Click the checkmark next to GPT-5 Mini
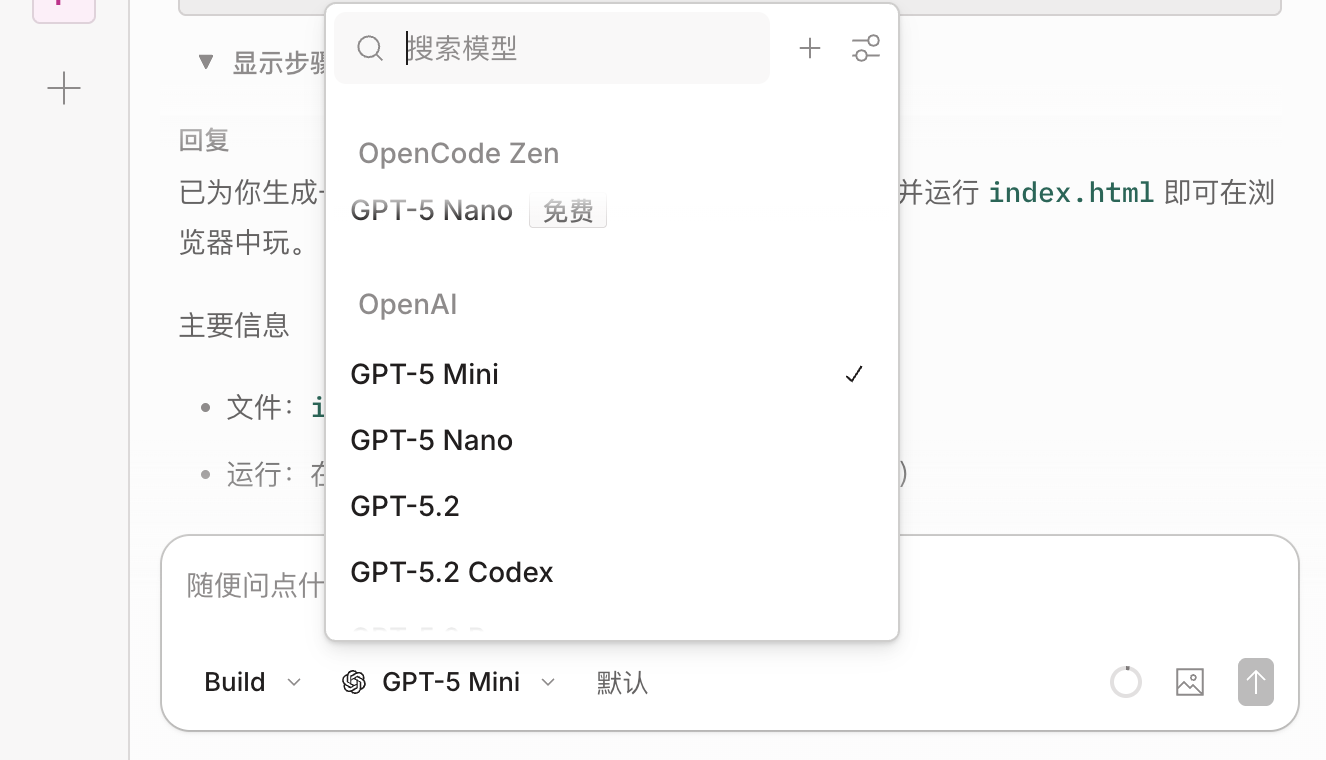Image resolution: width=1326 pixels, height=760 pixels. pyautogui.click(x=854, y=374)
